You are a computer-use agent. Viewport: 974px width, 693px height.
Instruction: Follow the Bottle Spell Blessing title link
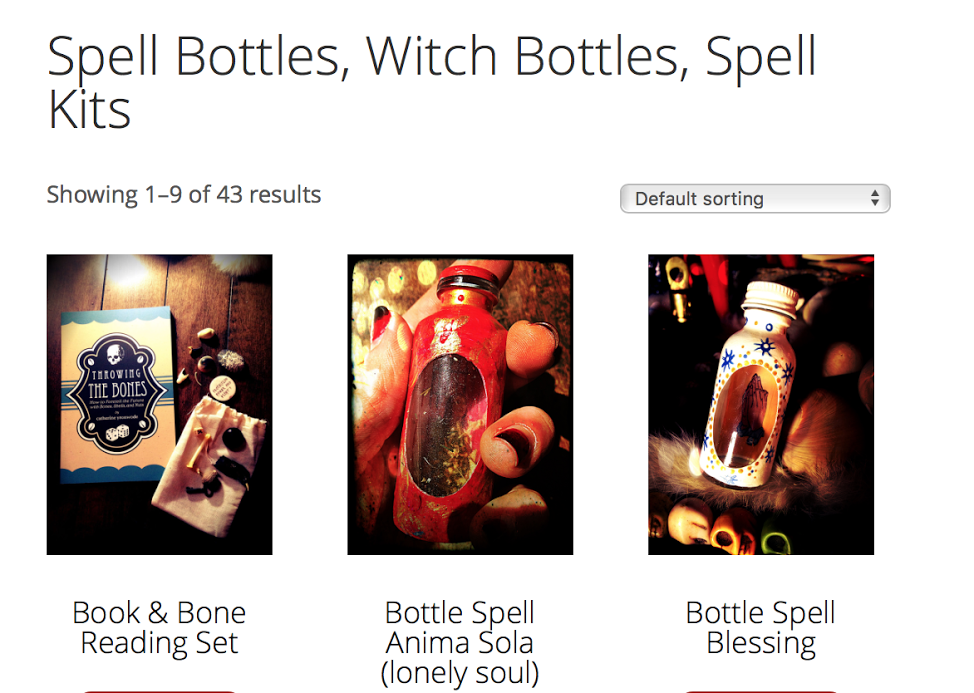(760, 628)
